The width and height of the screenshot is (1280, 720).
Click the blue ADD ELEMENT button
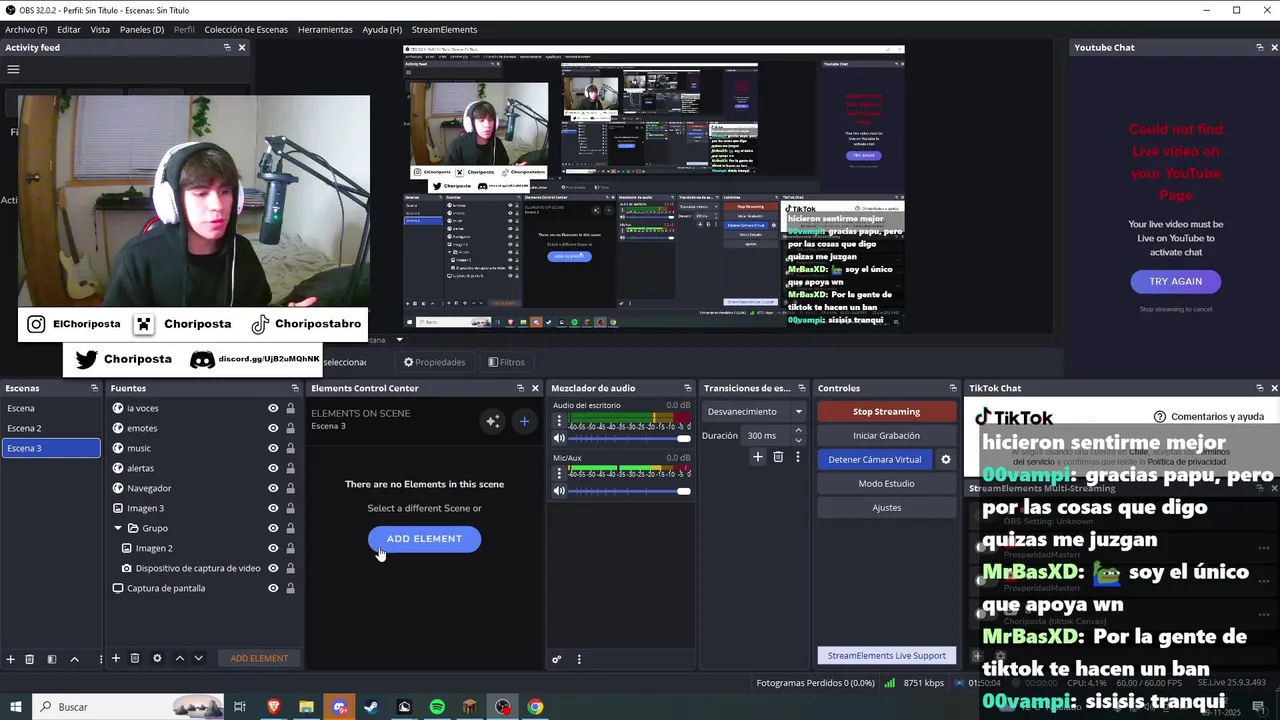coord(424,539)
